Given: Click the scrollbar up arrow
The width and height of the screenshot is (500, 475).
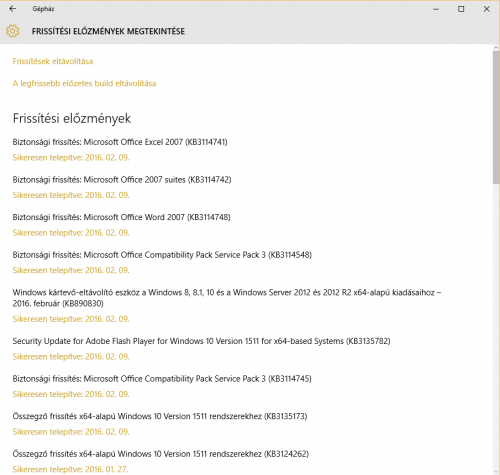Looking at the screenshot, I should click(496, 48).
